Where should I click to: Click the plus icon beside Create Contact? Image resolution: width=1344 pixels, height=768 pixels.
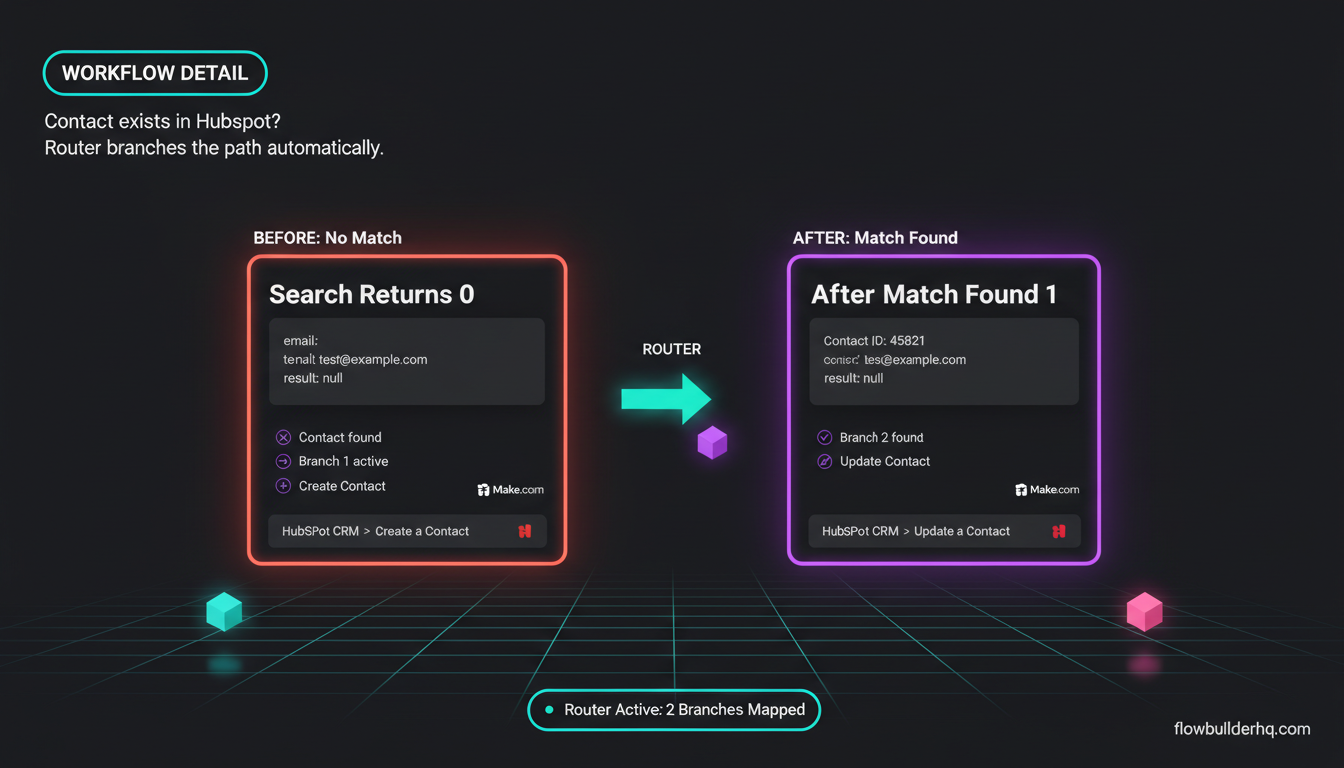283,486
